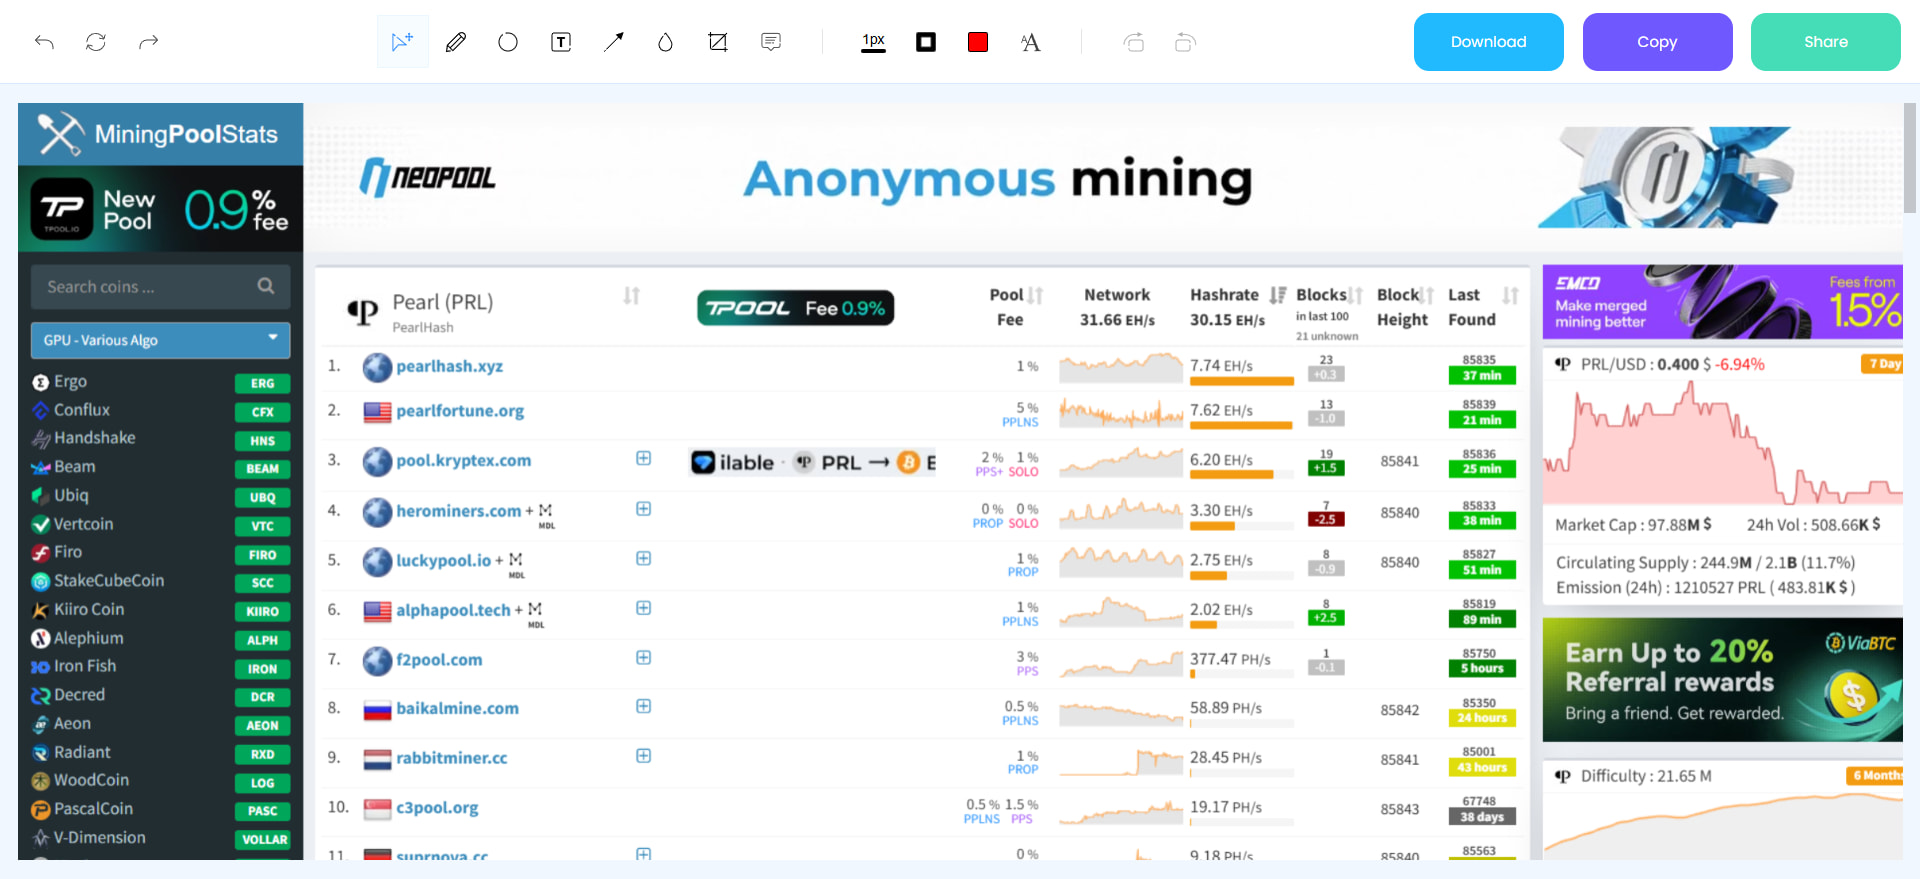Expand details for herominers.com
This screenshot has height=879, width=1920.
644,509
